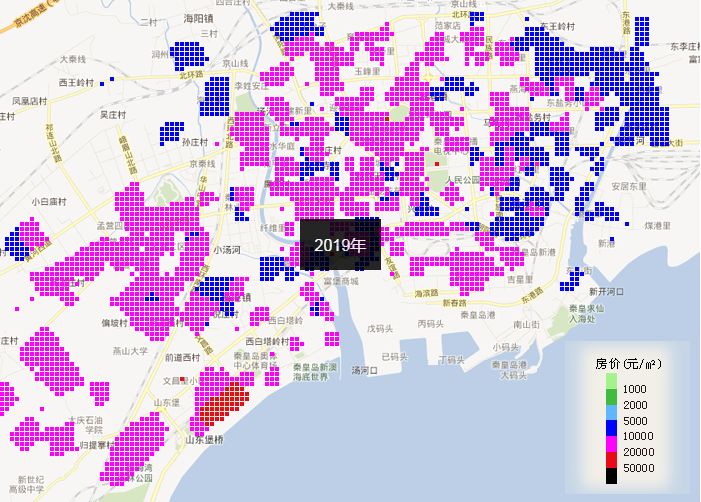The image size is (701, 502).
Task: Click the 偏坡村 map label
Action: (x=114, y=323)
